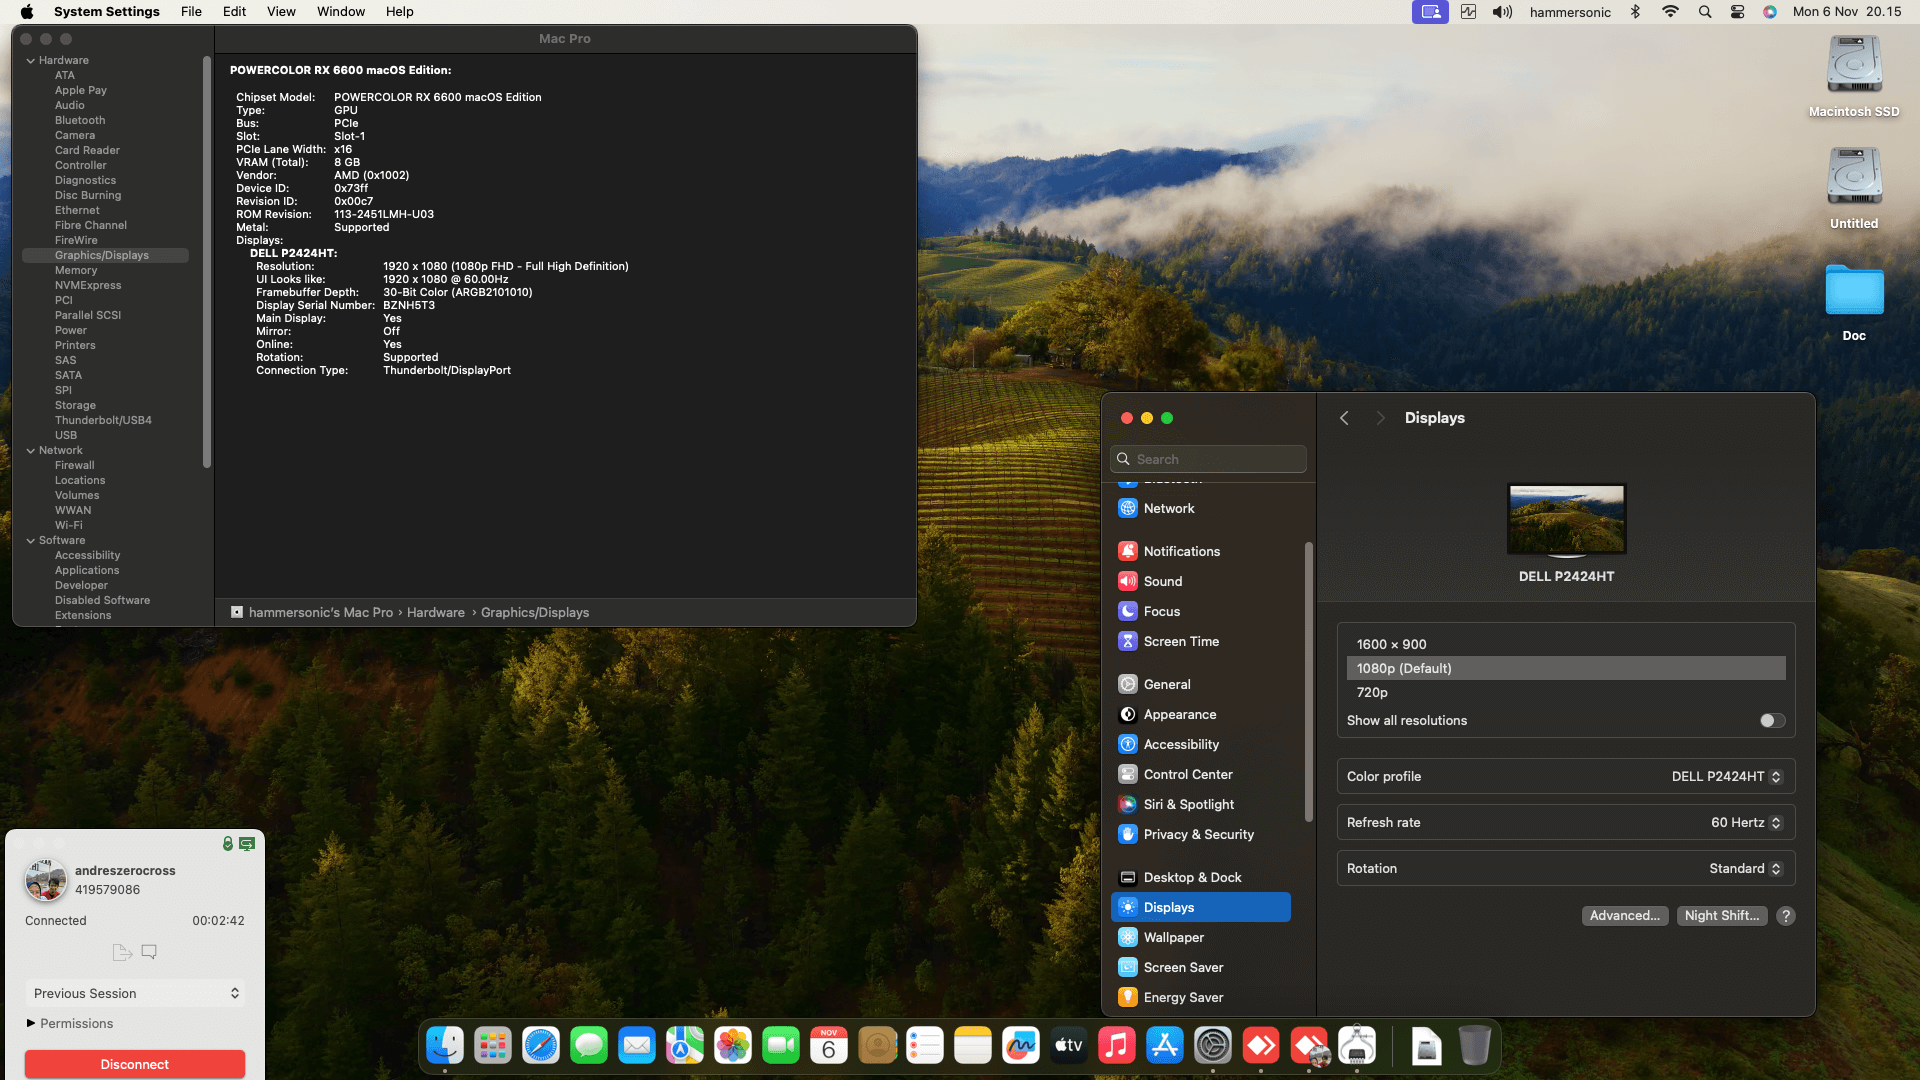The image size is (1920, 1080).
Task: Open the Window menu
Action: [x=341, y=12]
